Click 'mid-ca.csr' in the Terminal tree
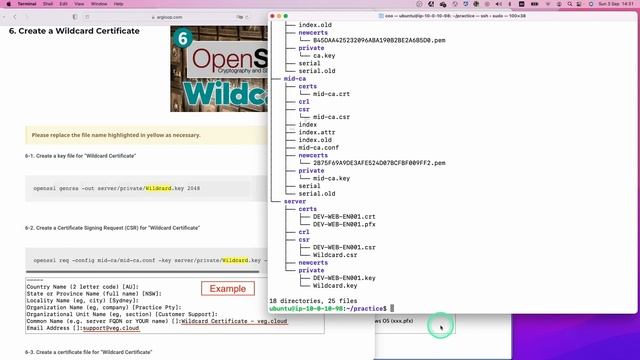The width and height of the screenshot is (640, 360). coord(331,117)
